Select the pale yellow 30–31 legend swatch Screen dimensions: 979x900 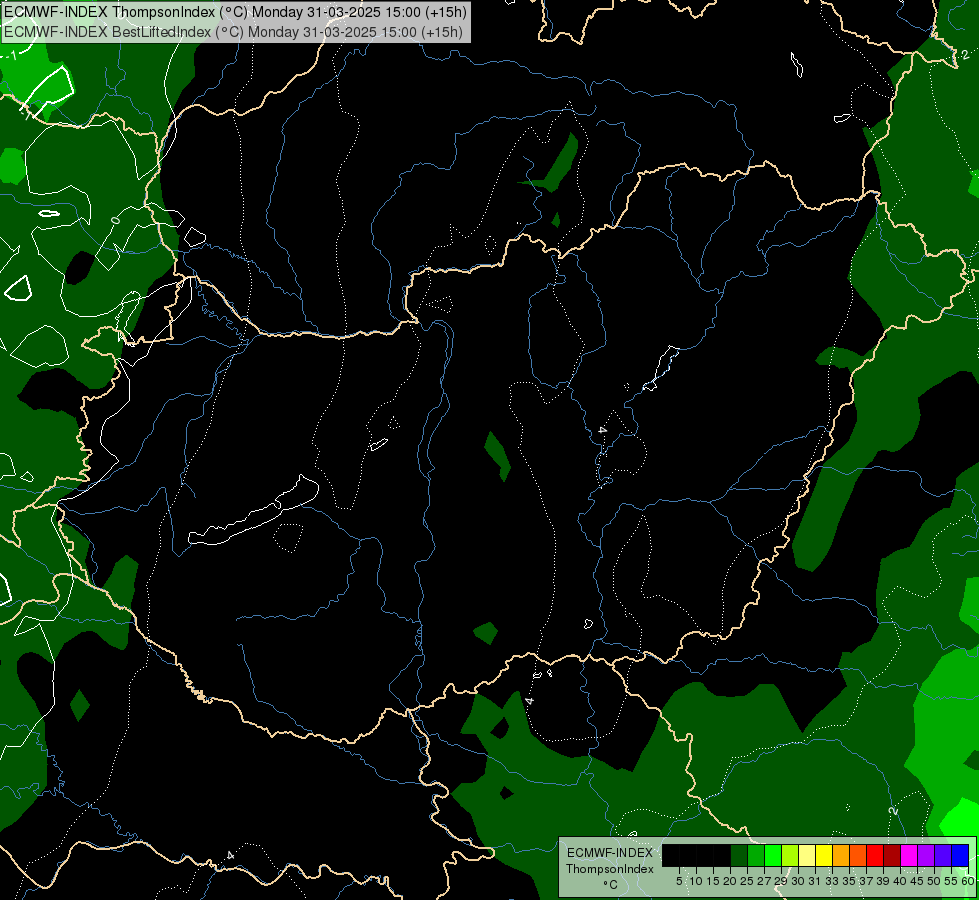point(807,856)
